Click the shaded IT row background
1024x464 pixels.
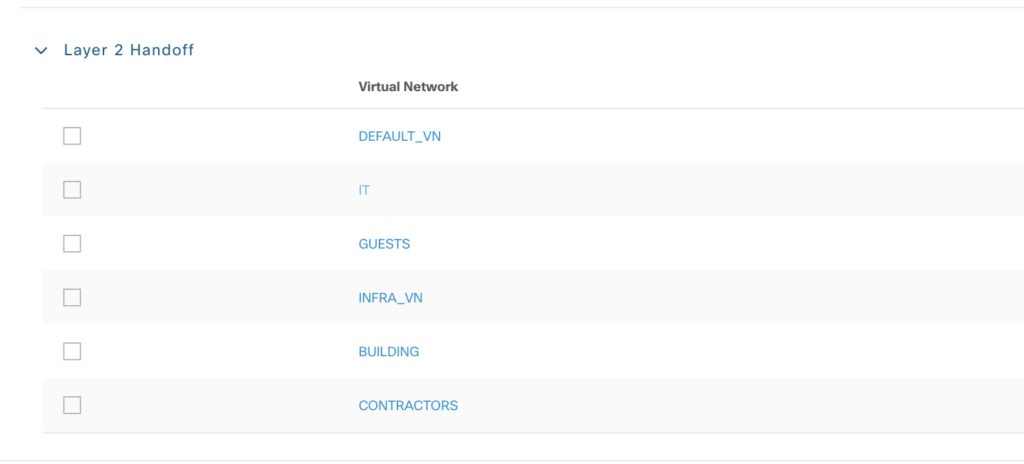700,190
